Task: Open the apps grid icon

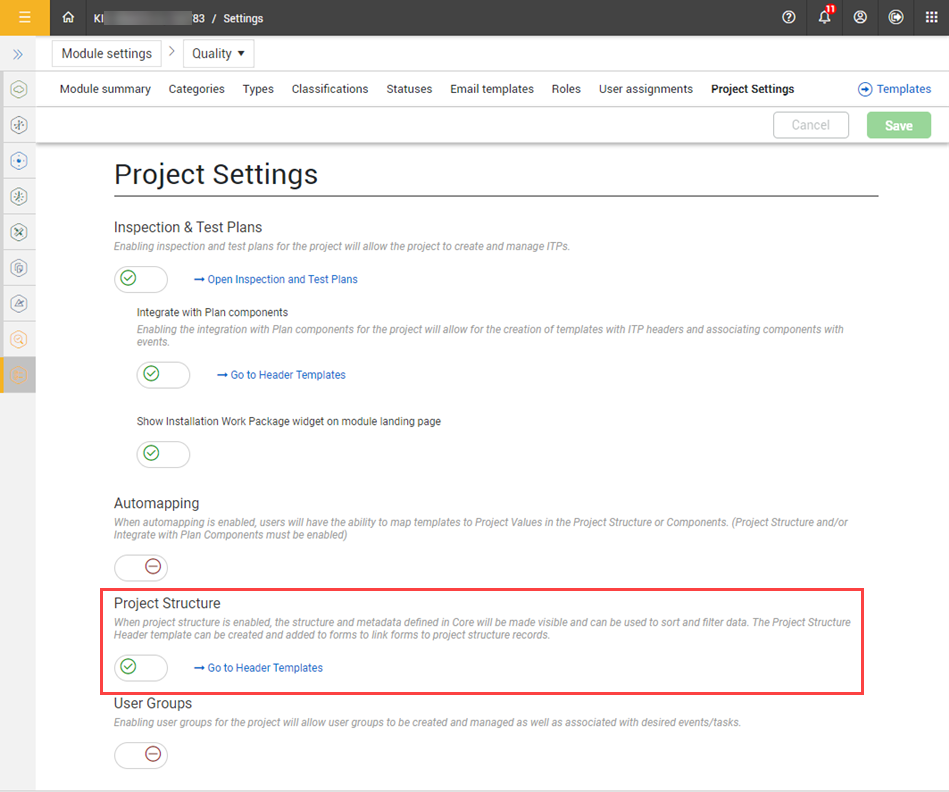Action: click(x=931, y=17)
